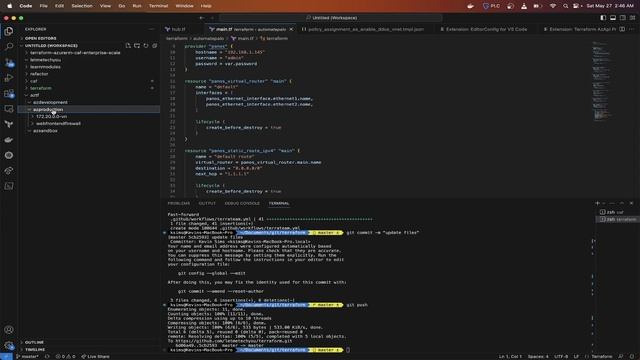Switch to the OUTPUT panel tab
Image resolution: width=640 pixels, height=360 pixels.
coord(207,203)
